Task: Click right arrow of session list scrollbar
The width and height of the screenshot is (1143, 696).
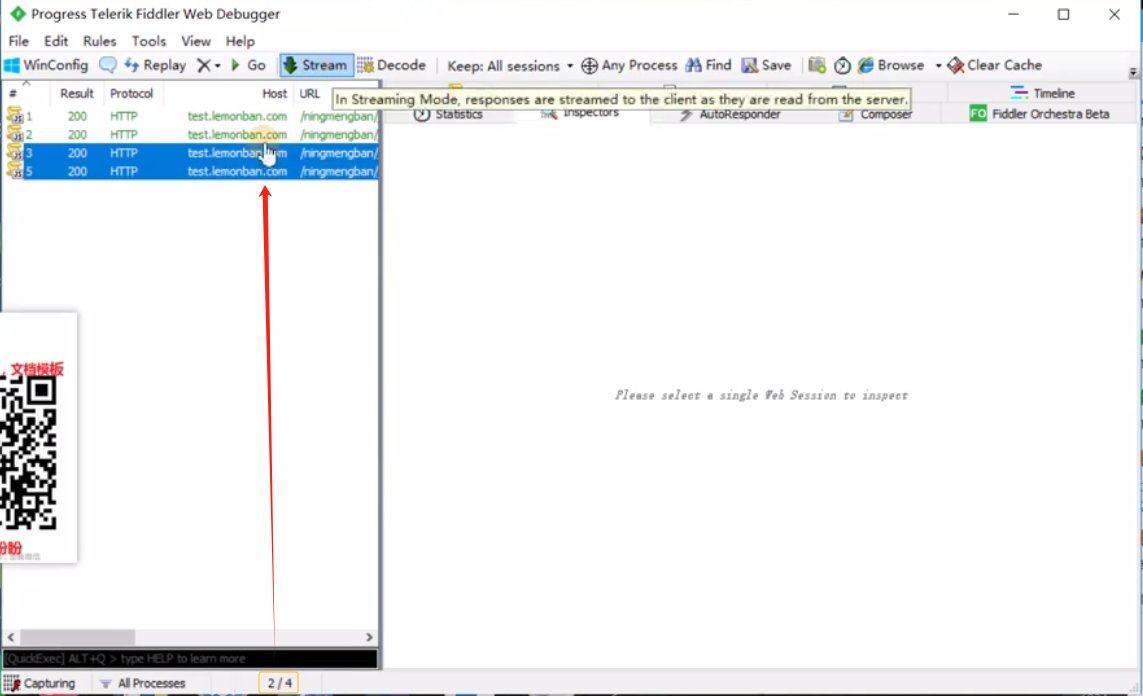Action: click(369, 637)
